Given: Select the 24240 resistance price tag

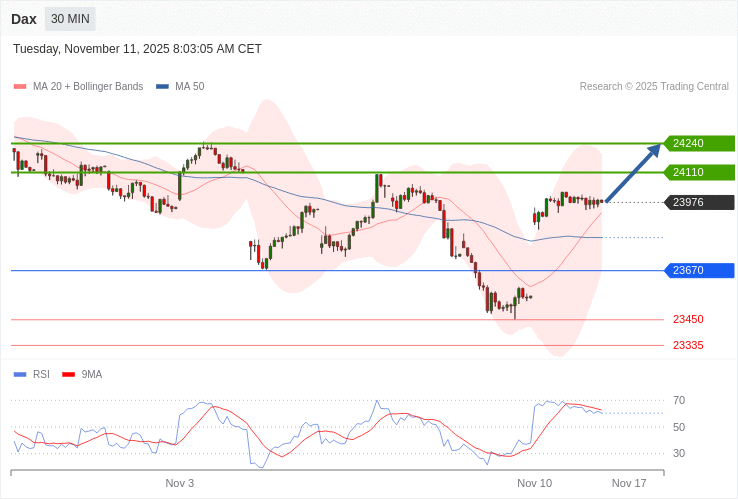Looking at the screenshot, I should point(699,143).
